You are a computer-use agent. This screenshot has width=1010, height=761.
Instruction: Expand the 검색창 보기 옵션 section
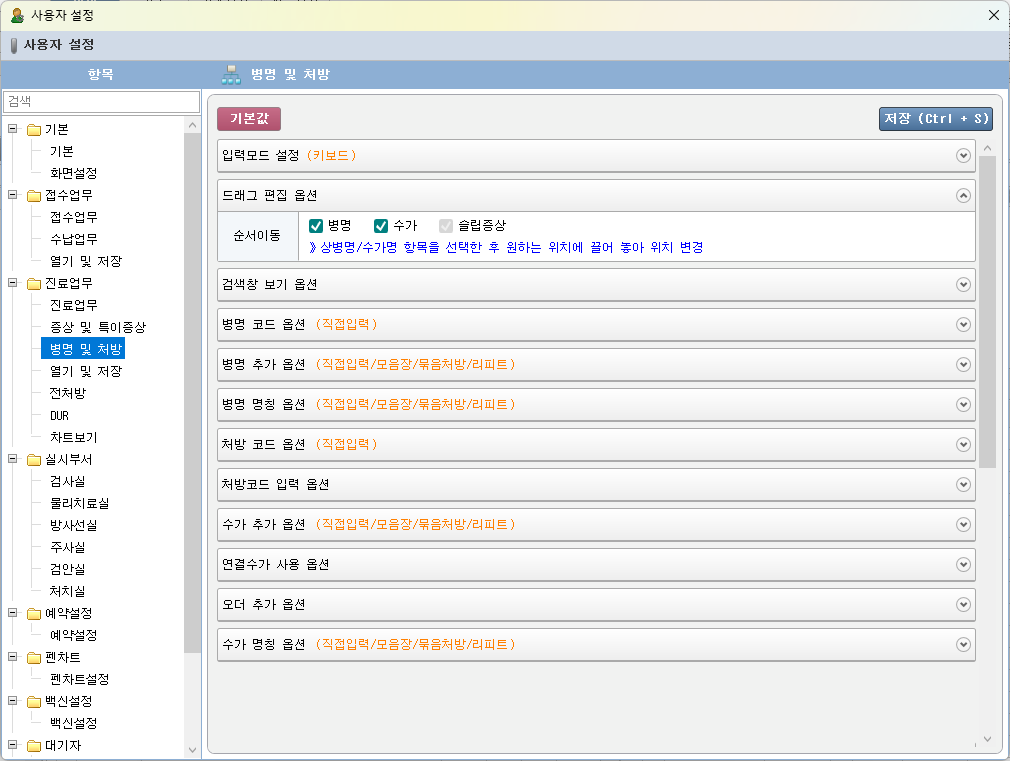pos(963,285)
